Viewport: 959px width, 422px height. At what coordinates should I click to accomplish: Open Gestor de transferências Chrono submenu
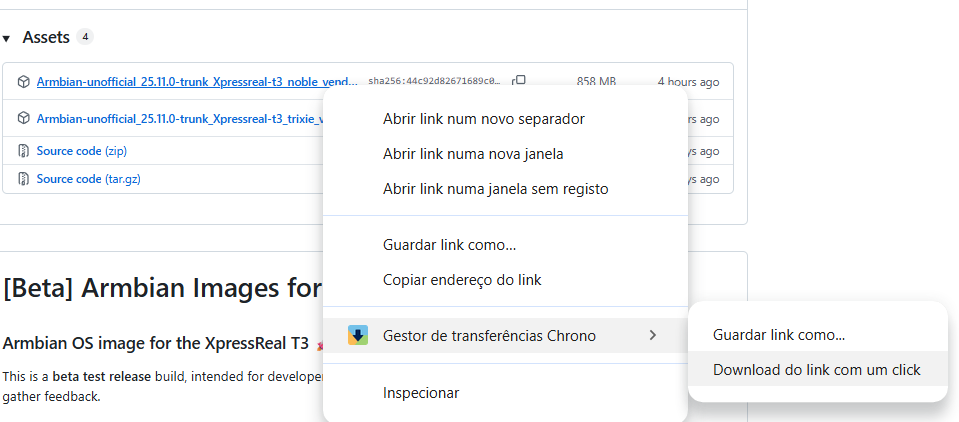505,335
